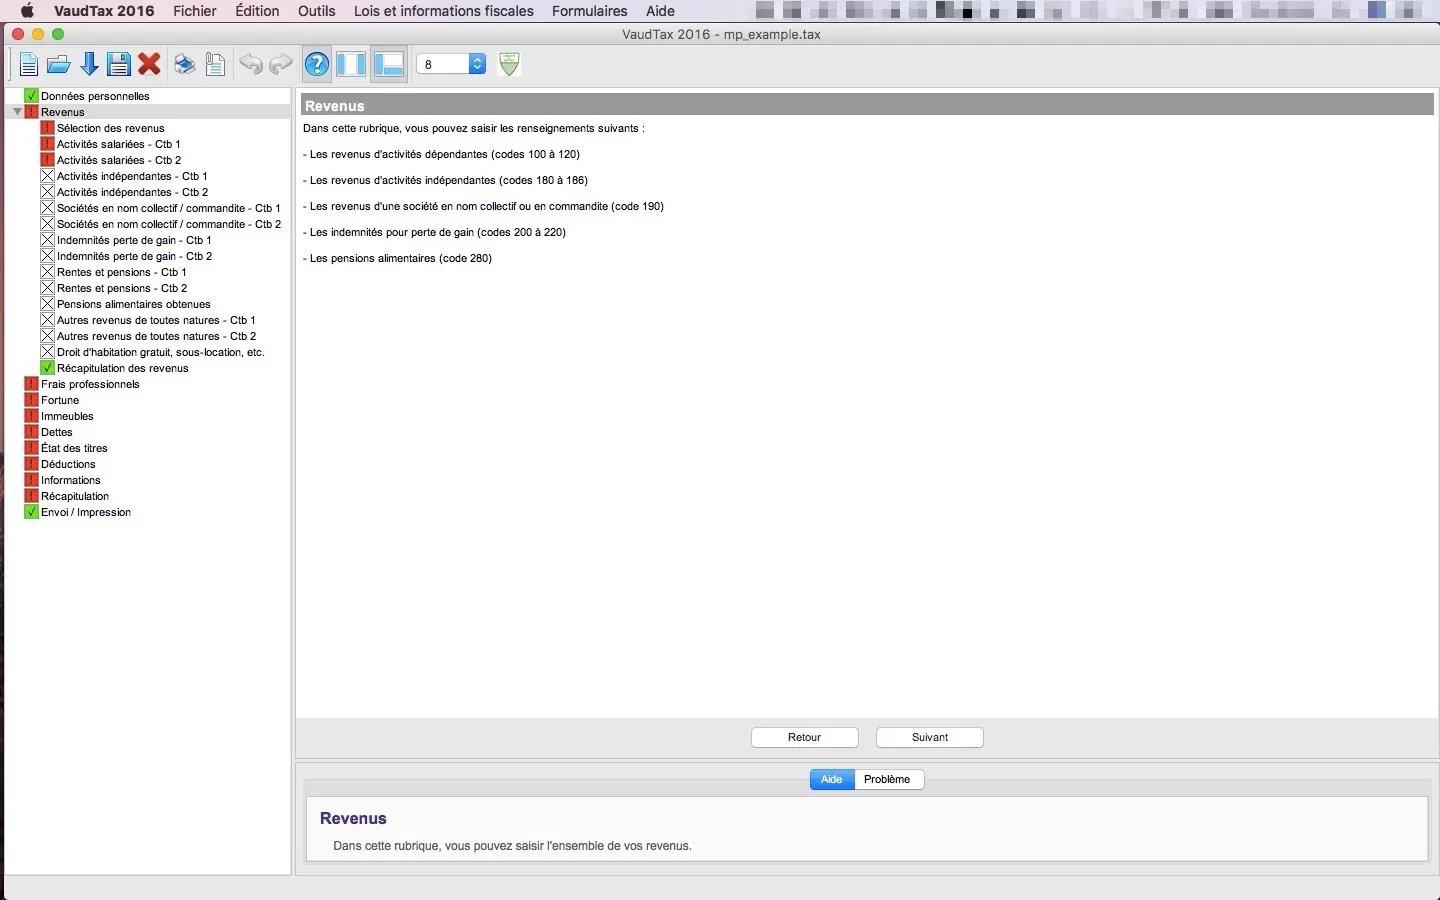Toggle the blue question mark help icon
Viewport: 1440px width, 900px height.
pyautogui.click(x=317, y=65)
